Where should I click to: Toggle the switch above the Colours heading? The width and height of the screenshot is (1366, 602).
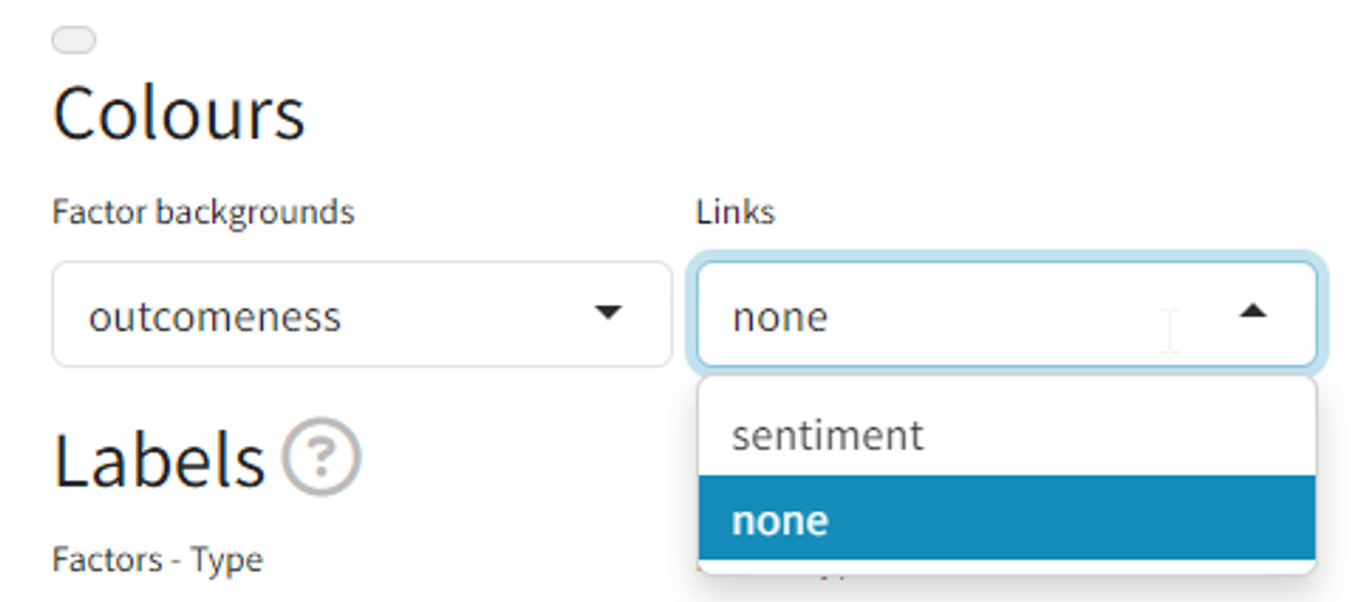pyautogui.click(x=74, y=40)
